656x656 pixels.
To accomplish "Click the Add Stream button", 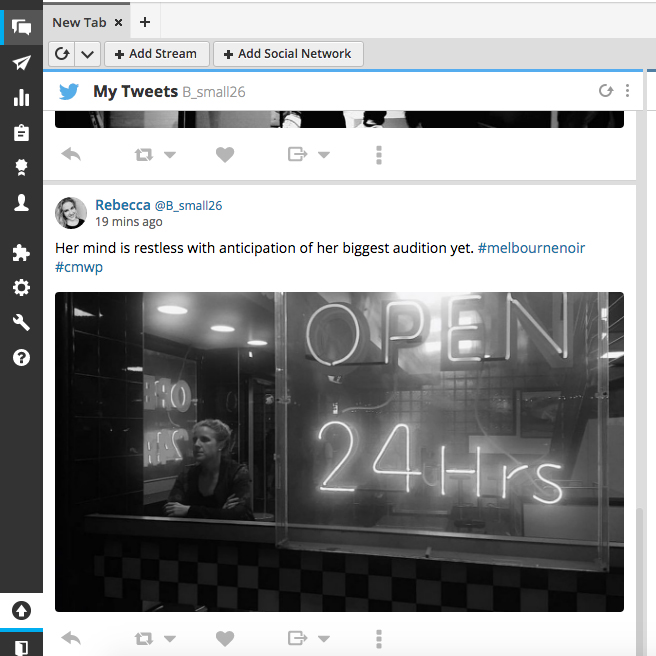I will [x=156, y=54].
